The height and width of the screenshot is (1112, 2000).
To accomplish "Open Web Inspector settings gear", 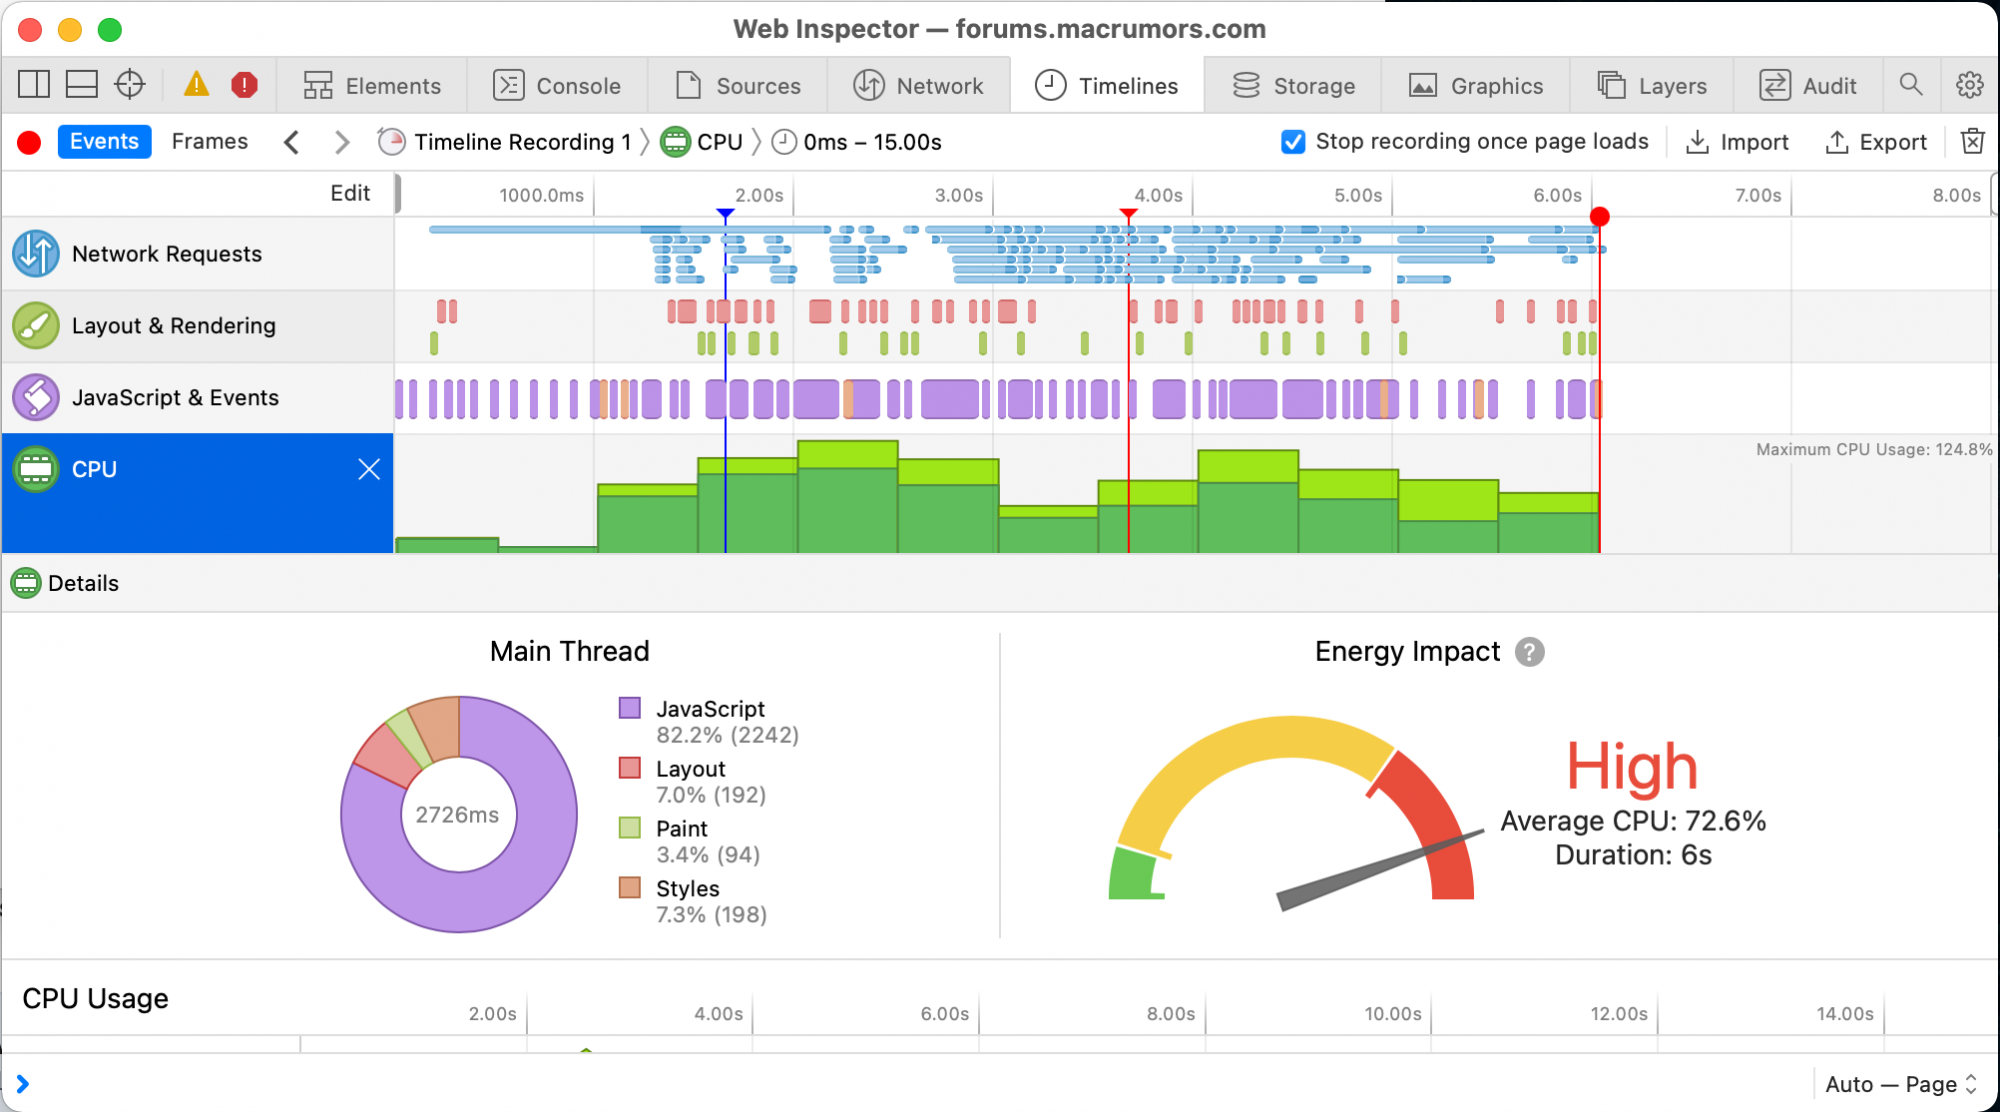I will click(x=1969, y=85).
